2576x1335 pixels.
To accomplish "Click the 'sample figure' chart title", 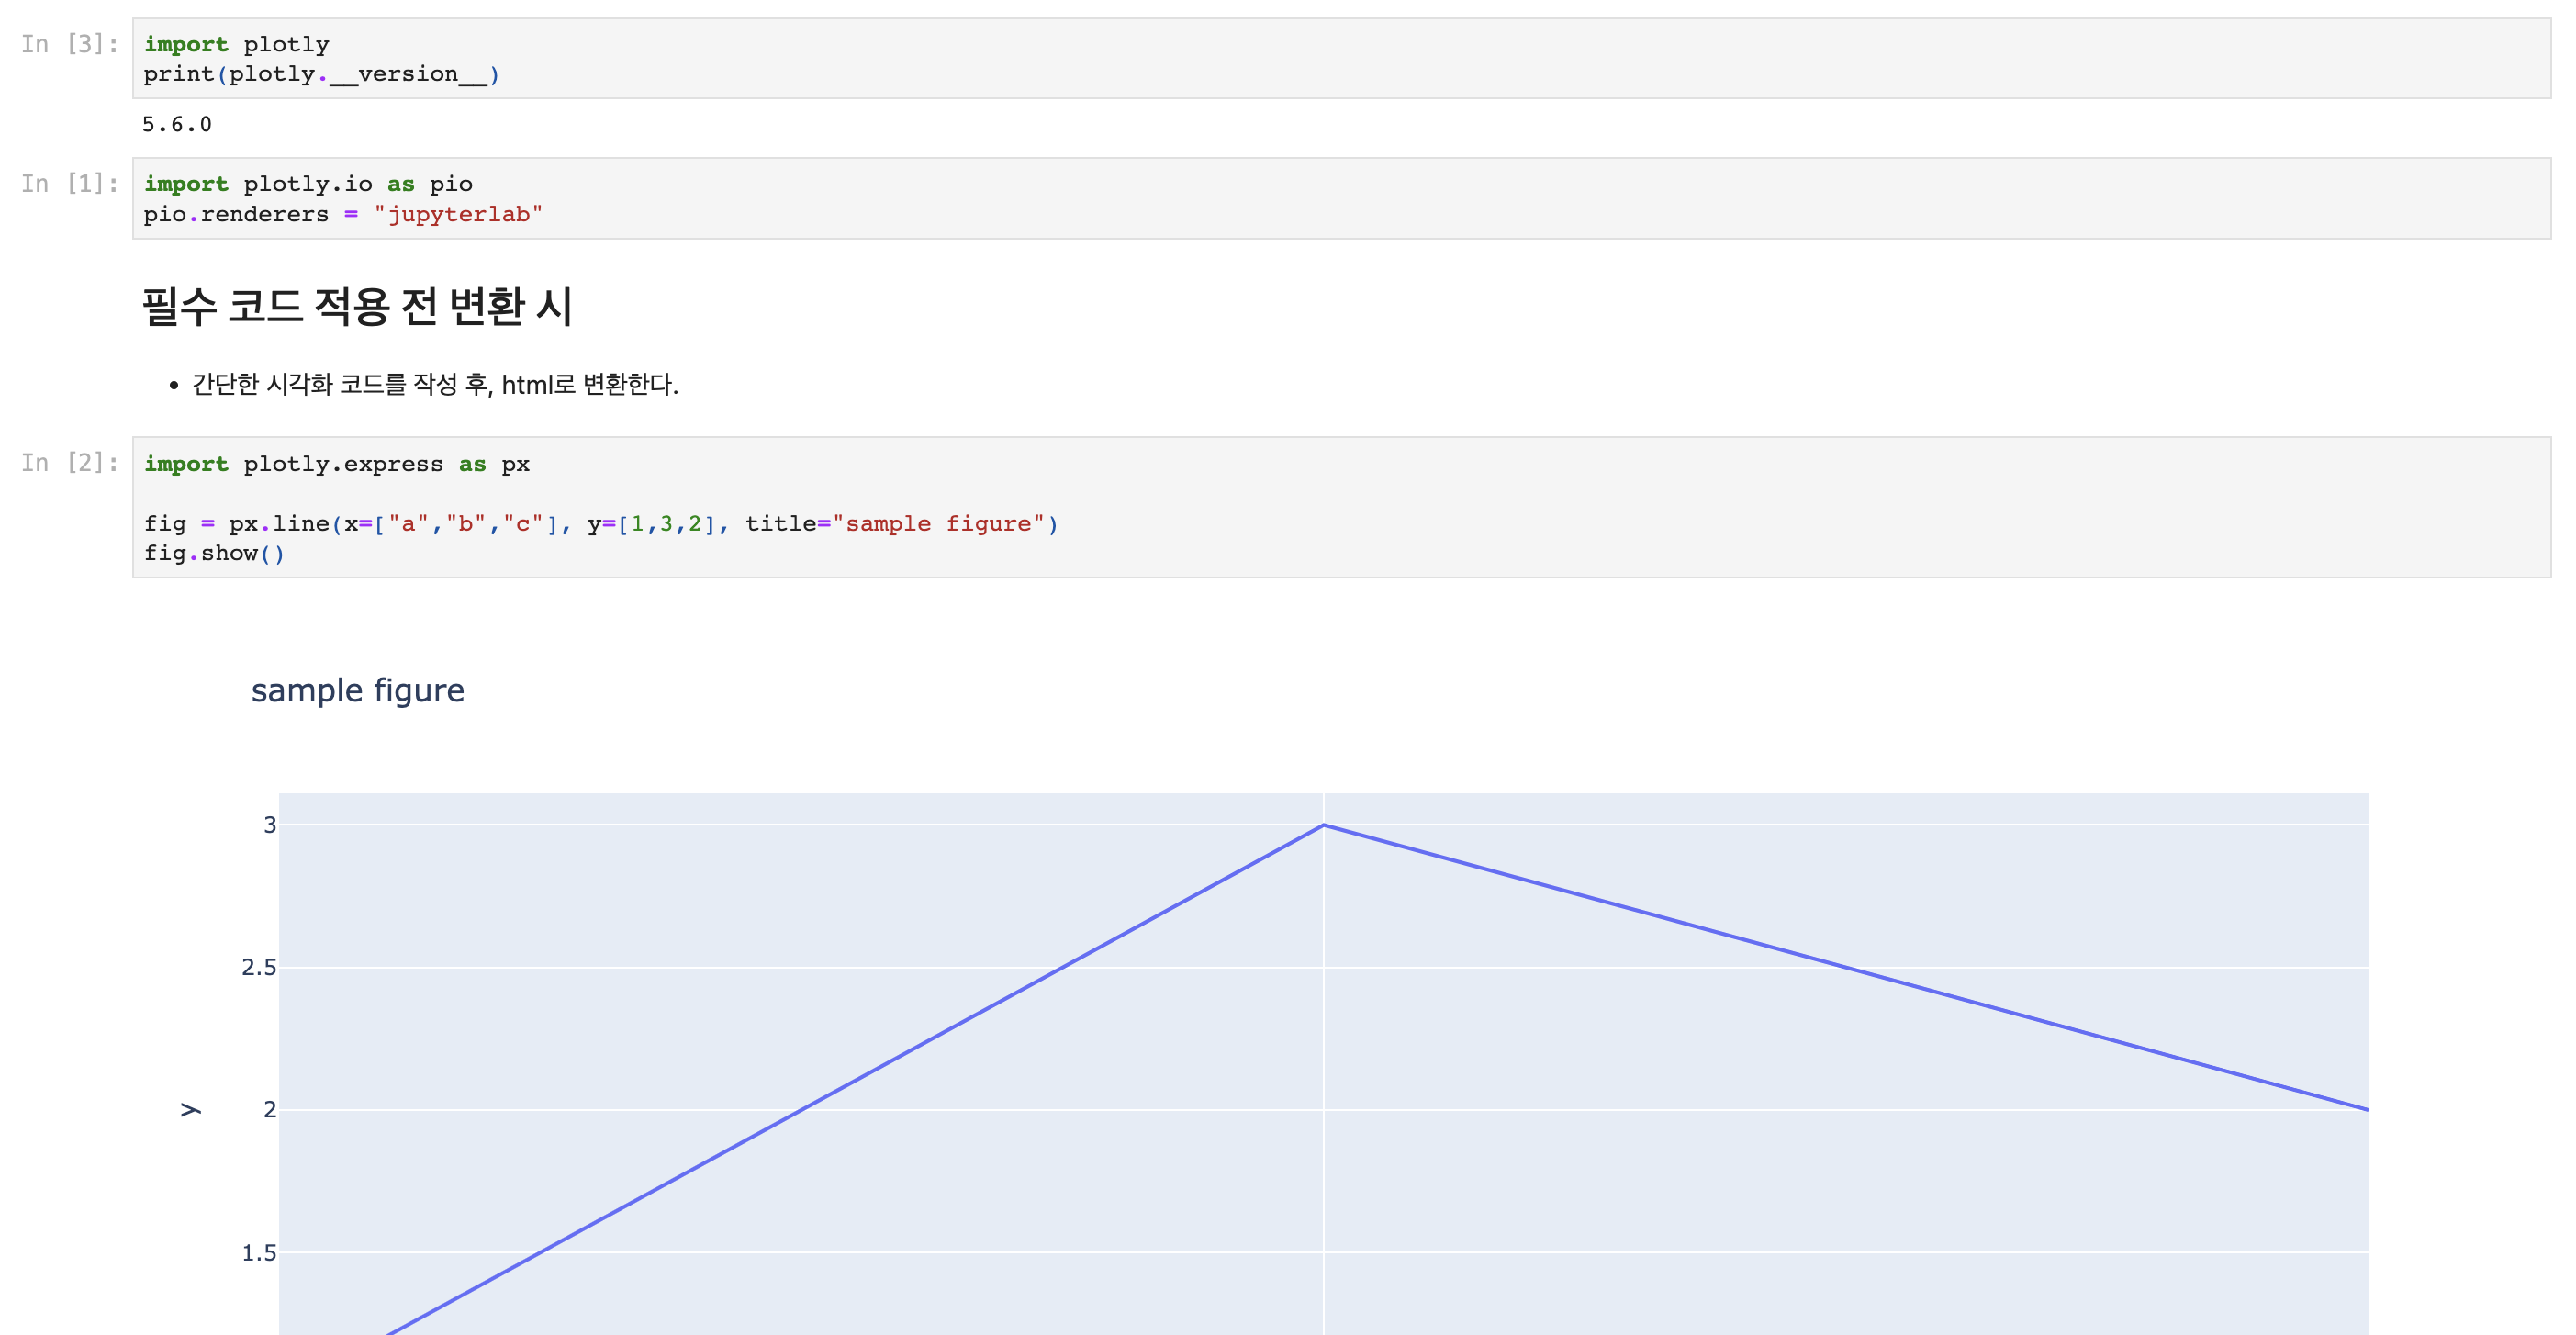I will (x=358, y=690).
